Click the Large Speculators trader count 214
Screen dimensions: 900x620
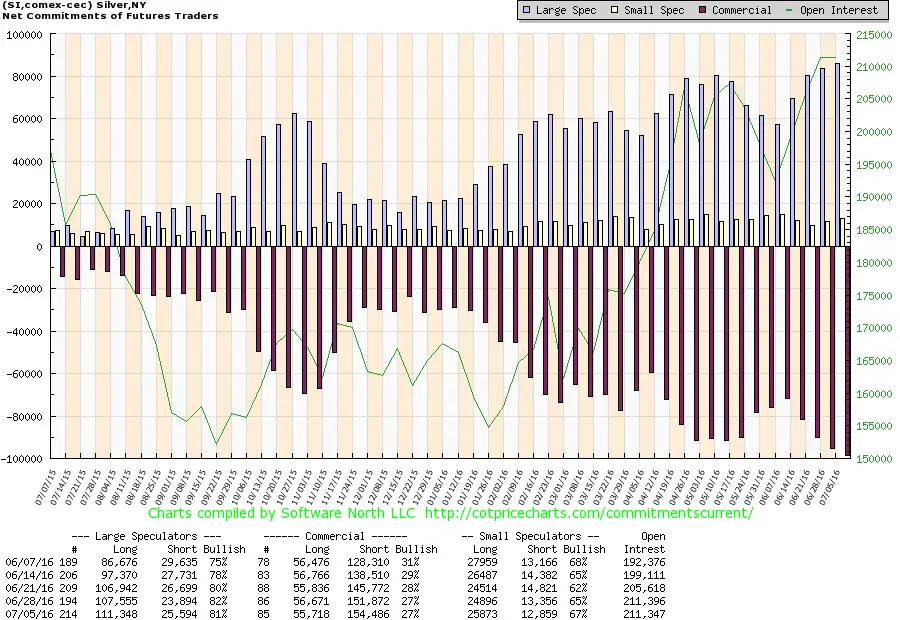[68, 614]
